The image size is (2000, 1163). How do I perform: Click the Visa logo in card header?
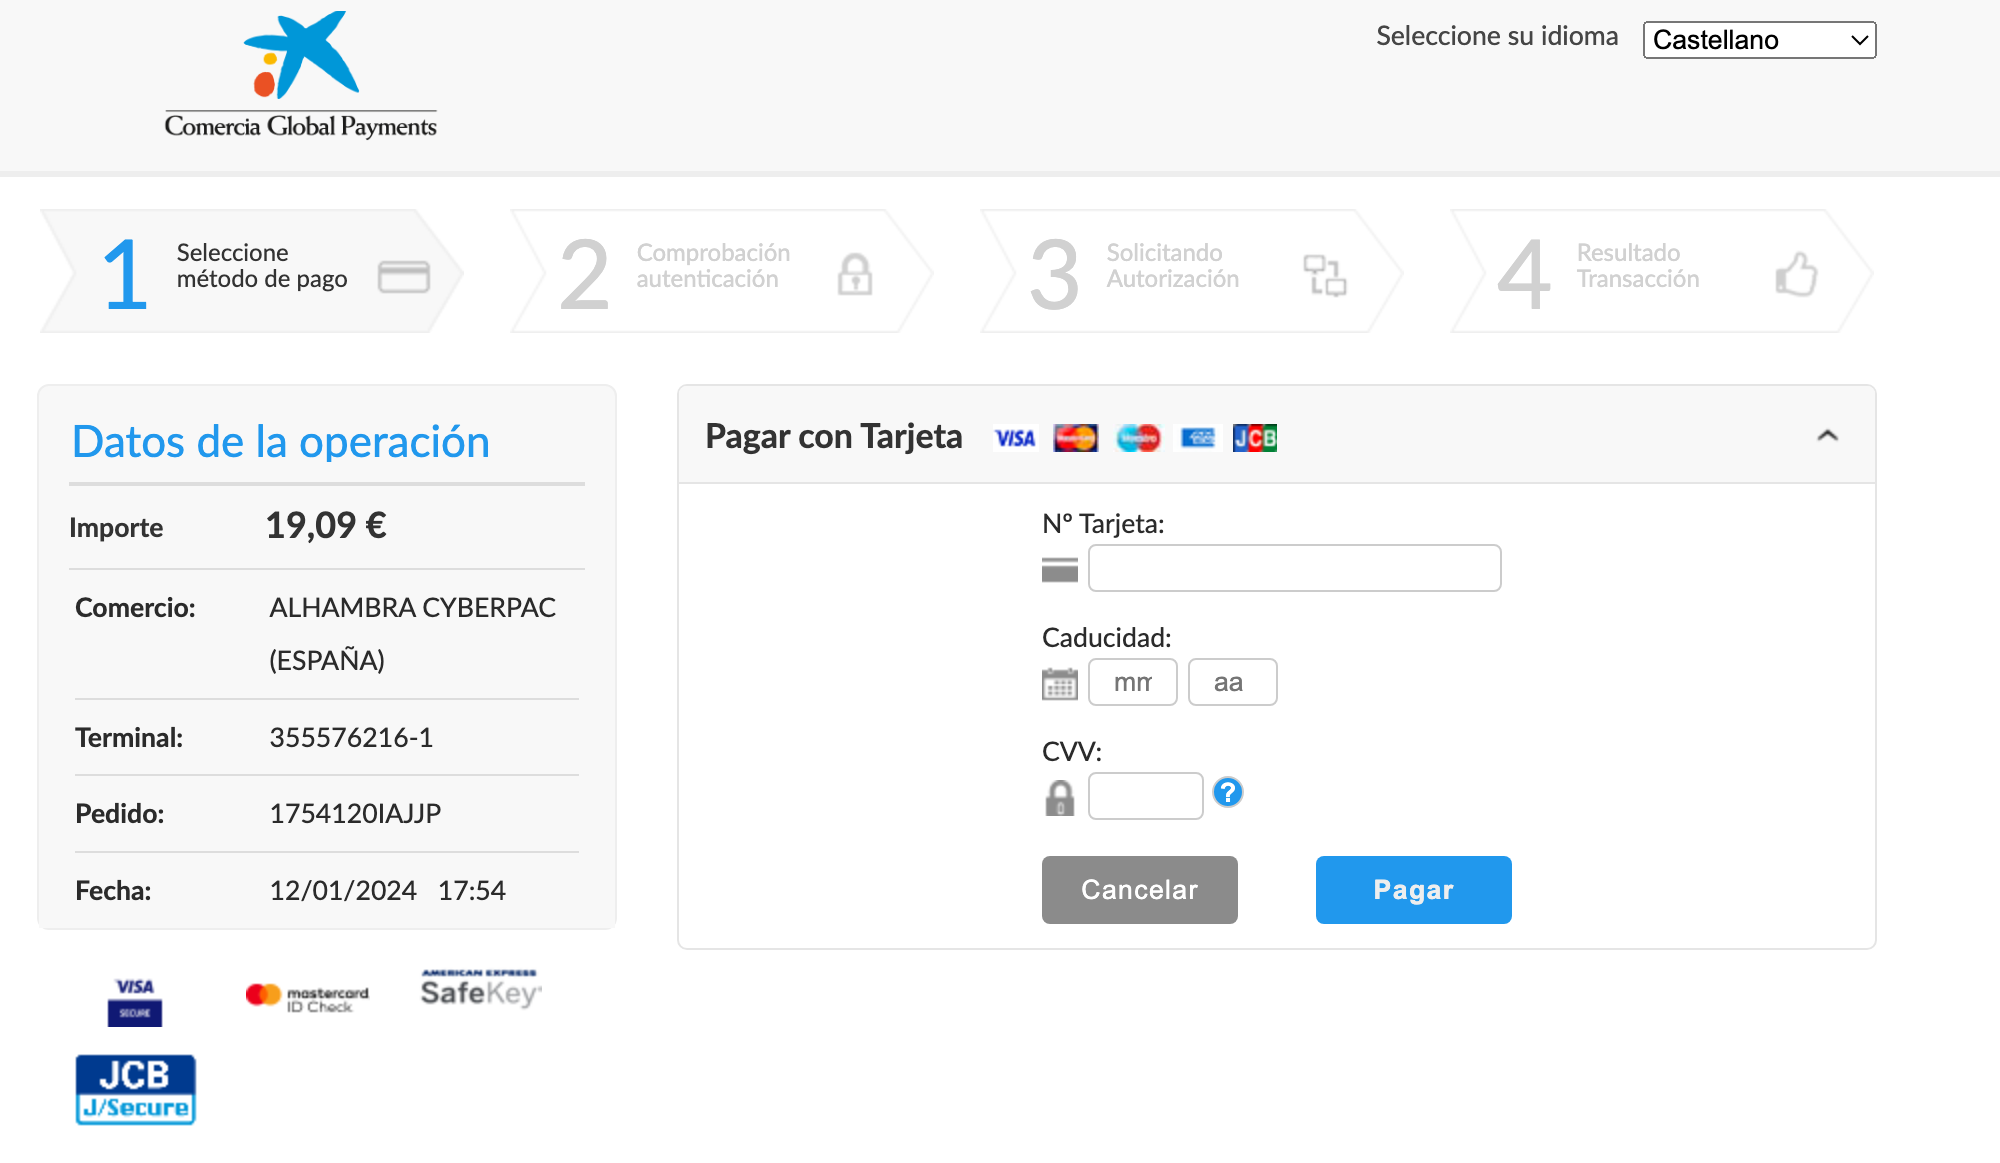[x=1015, y=438]
